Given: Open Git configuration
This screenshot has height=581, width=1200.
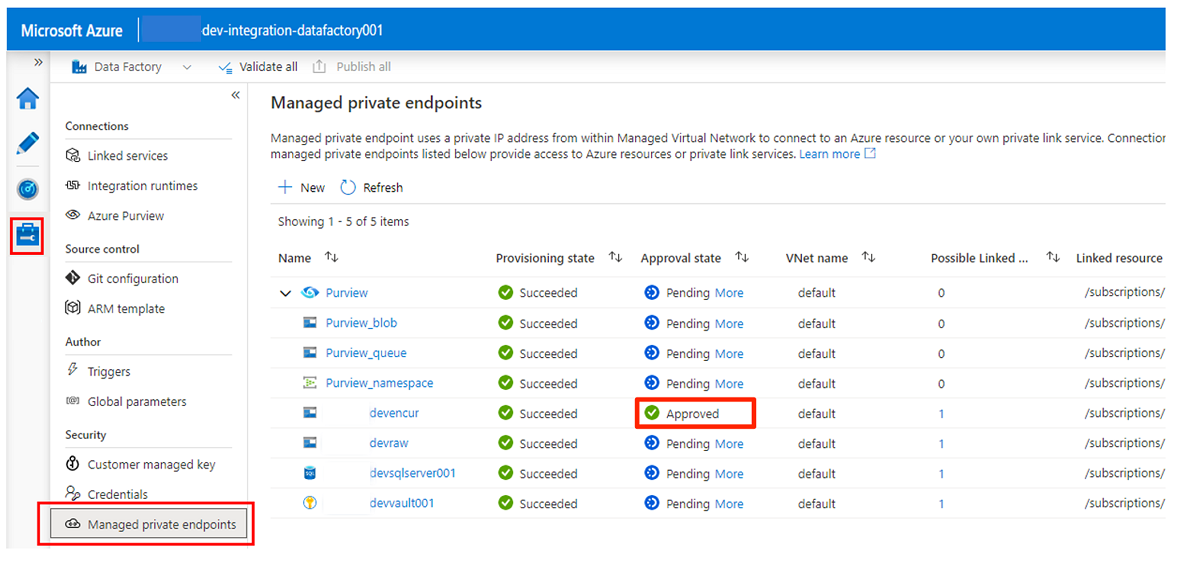Looking at the screenshot, I should (132, 279).
